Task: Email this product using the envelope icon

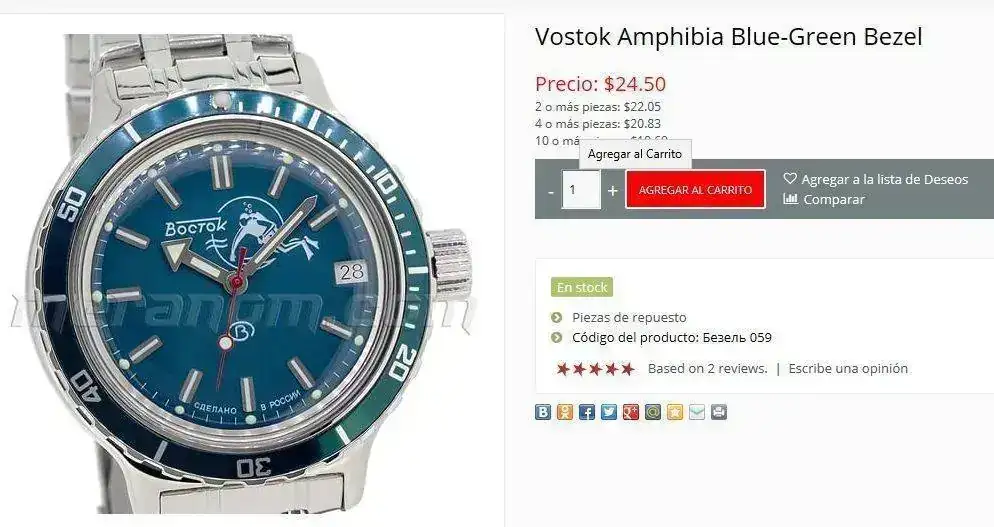Action: pos(697,412)
